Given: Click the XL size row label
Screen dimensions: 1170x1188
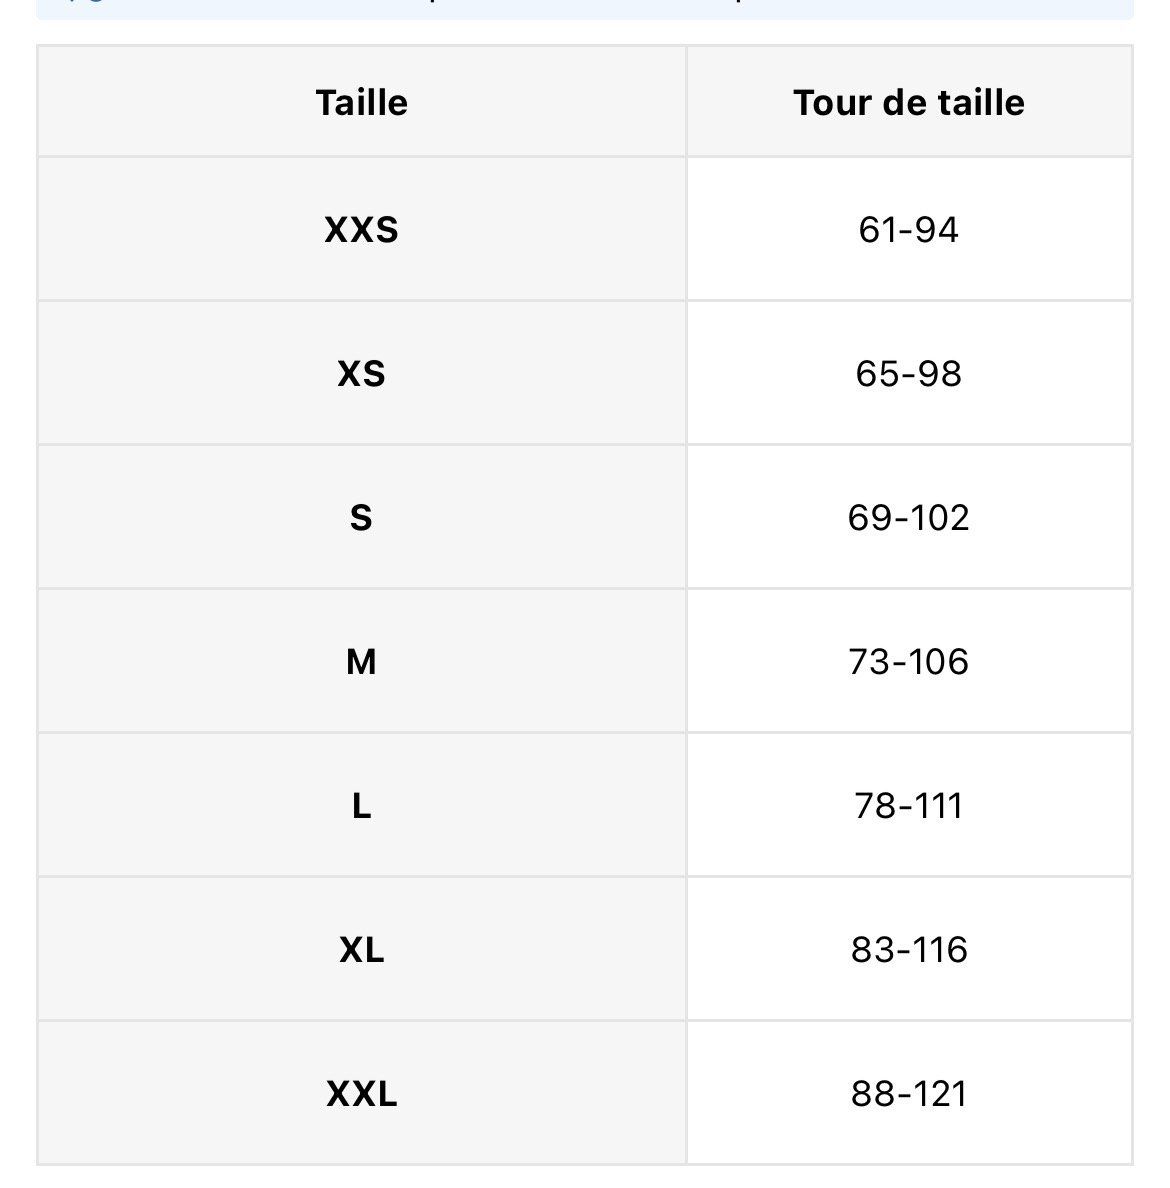Looking at the screenshot, I should (x=361, y=949).
